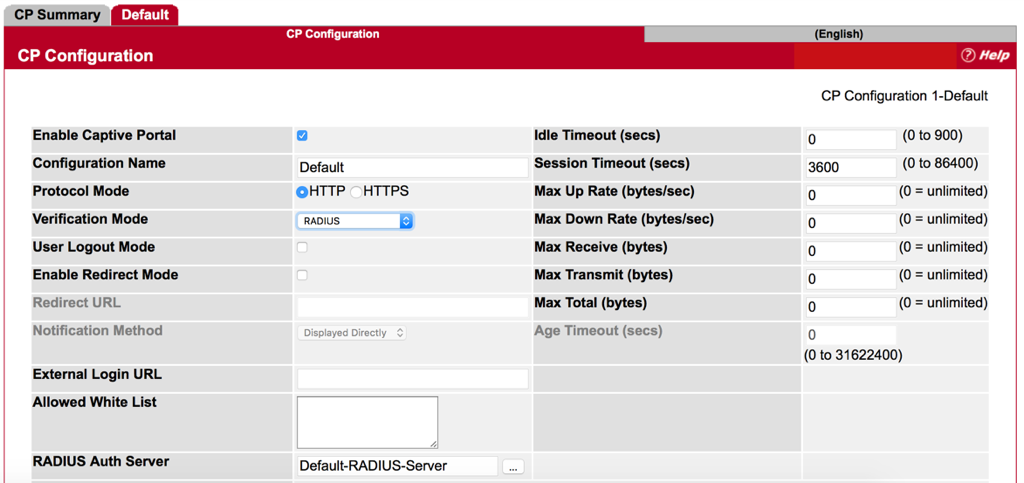Edit the Max Up Rate field
This screenshot has width=1024, height=483.
[850, 196]
